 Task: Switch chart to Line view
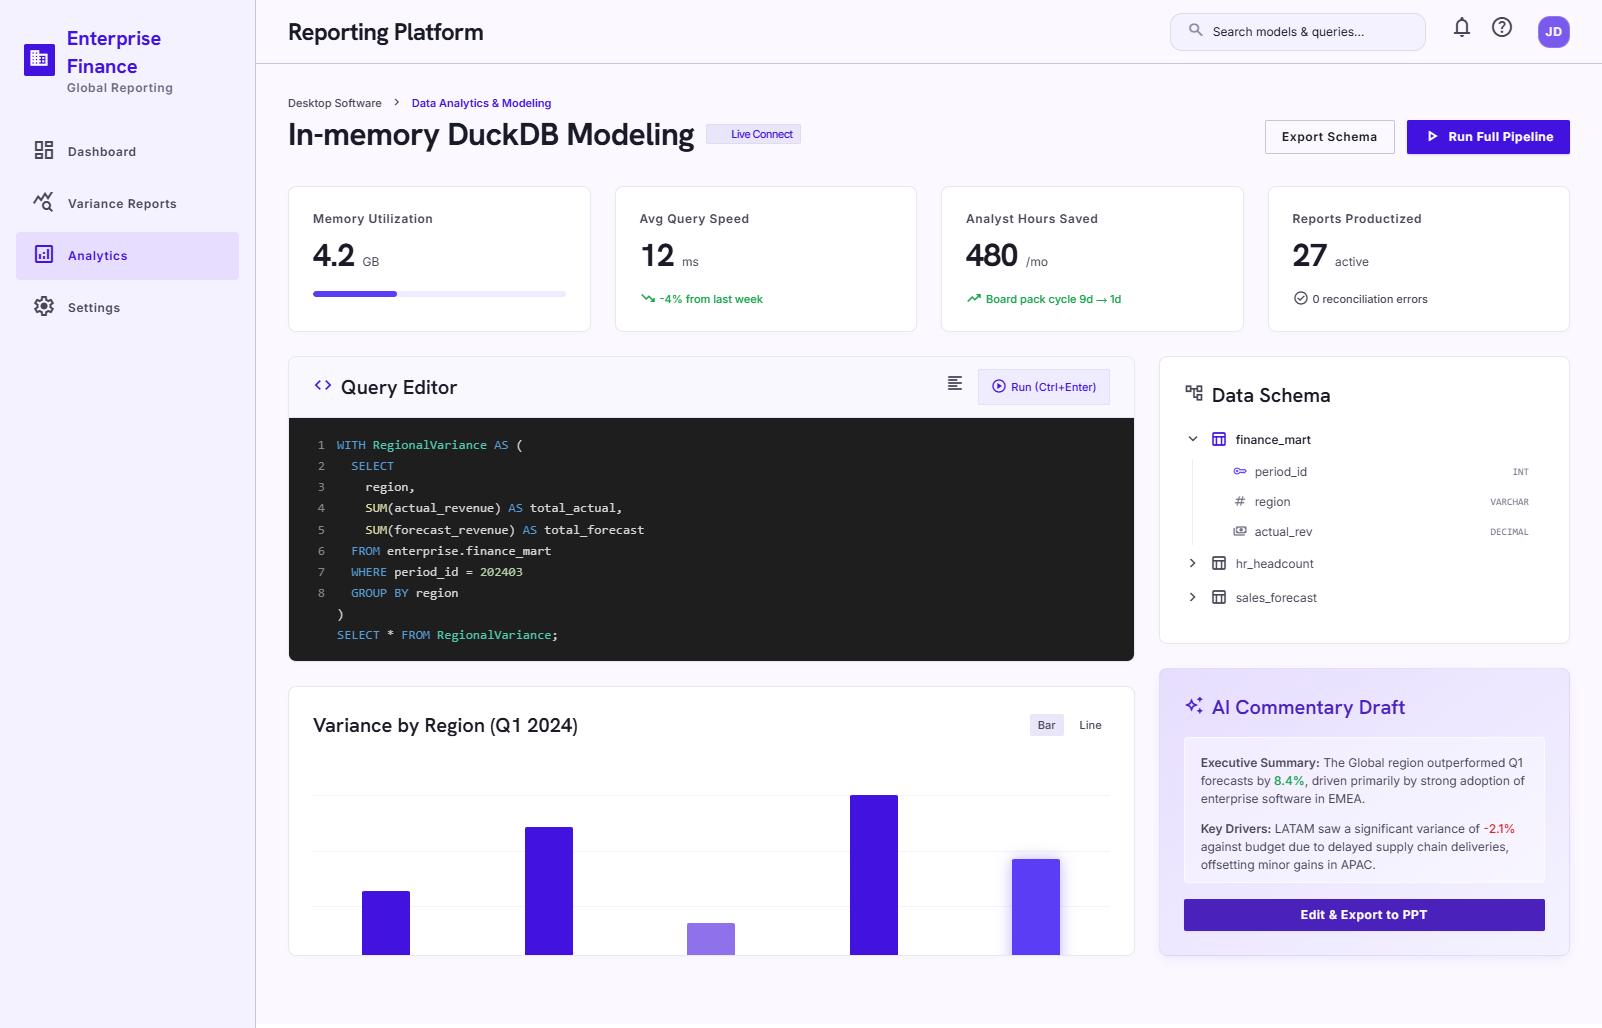[1090, 725]
